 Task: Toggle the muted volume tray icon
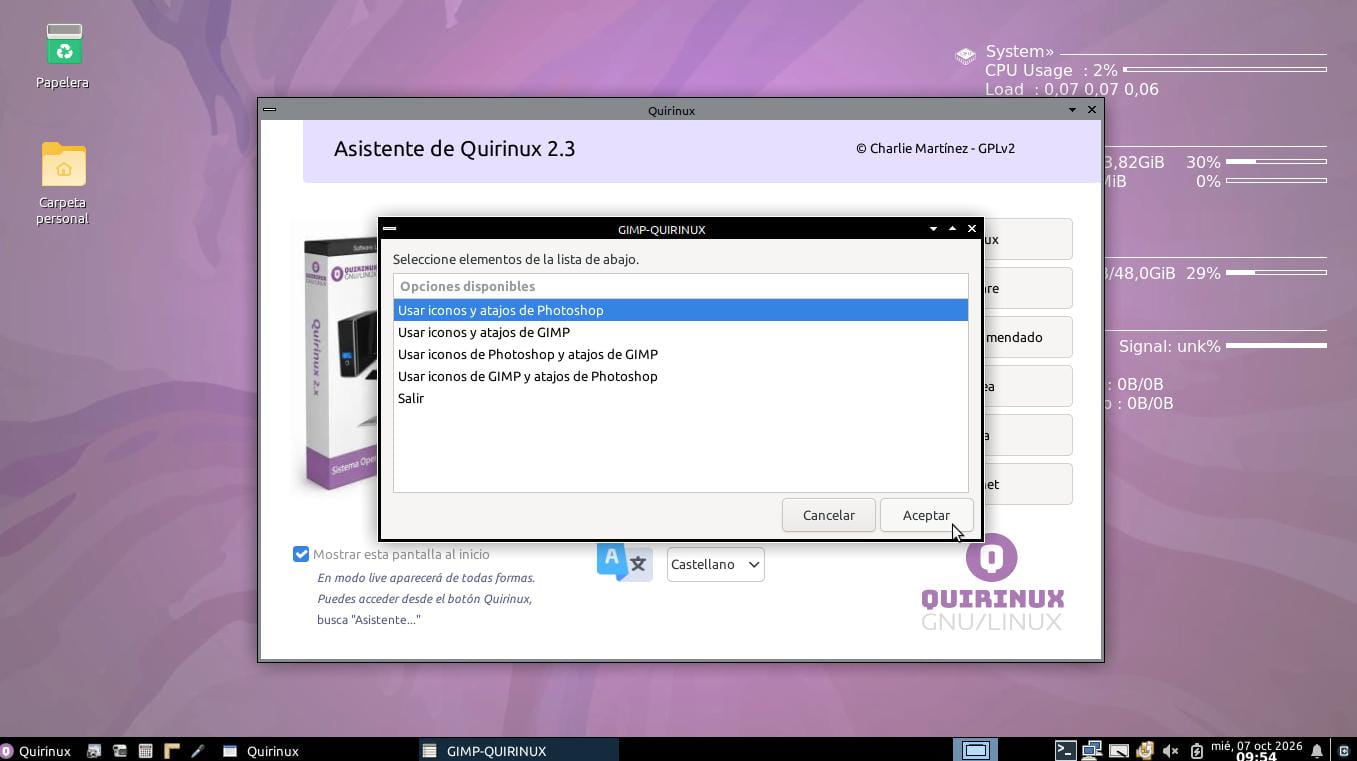(1171, 750)
